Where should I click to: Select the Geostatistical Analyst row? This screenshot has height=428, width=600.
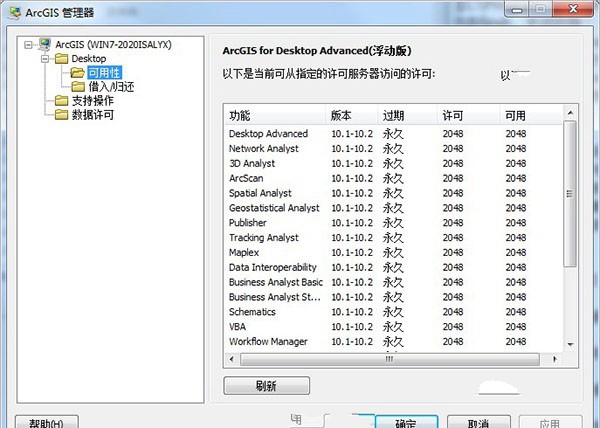(393, 208)
